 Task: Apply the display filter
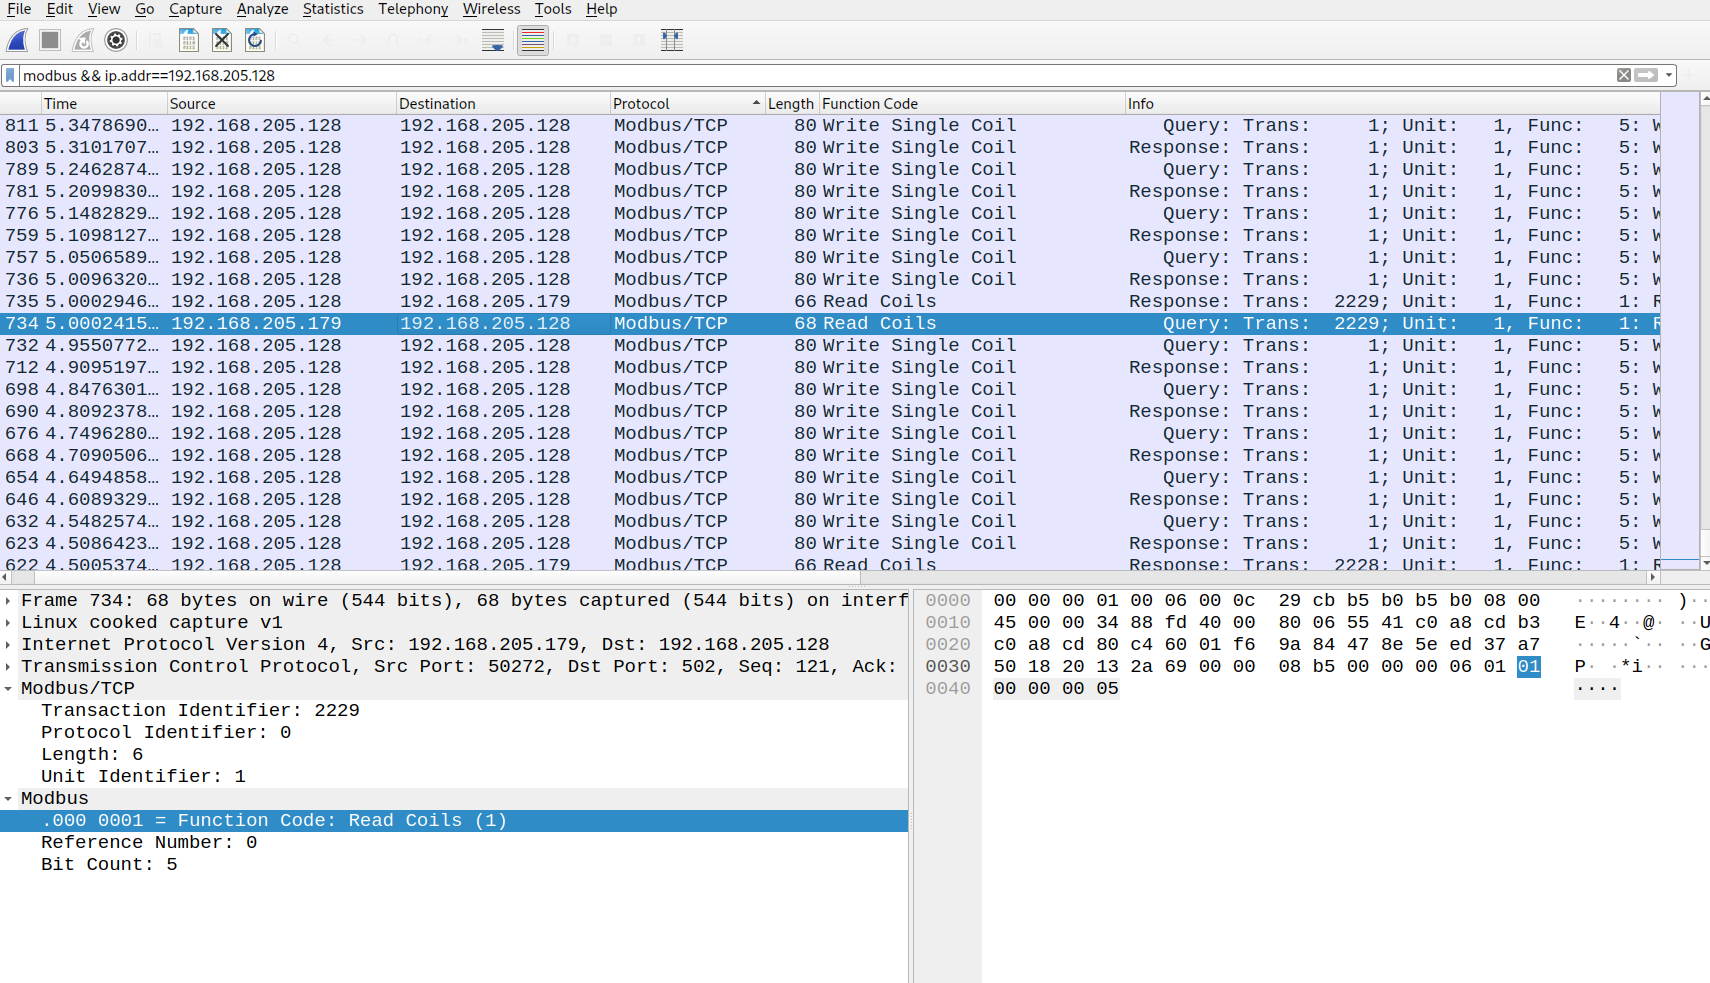[1647, 75]
